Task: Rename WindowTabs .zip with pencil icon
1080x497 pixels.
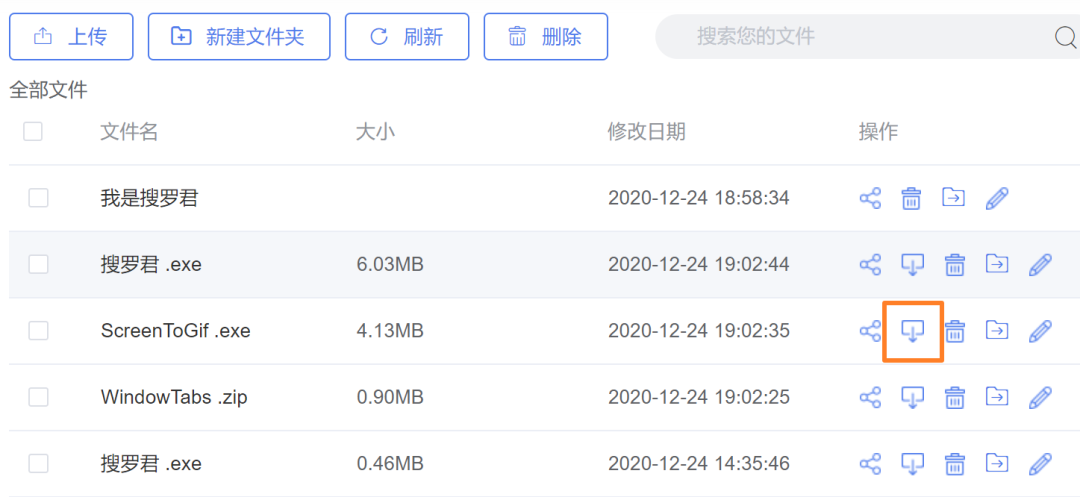Action: tap(1040, 397)
